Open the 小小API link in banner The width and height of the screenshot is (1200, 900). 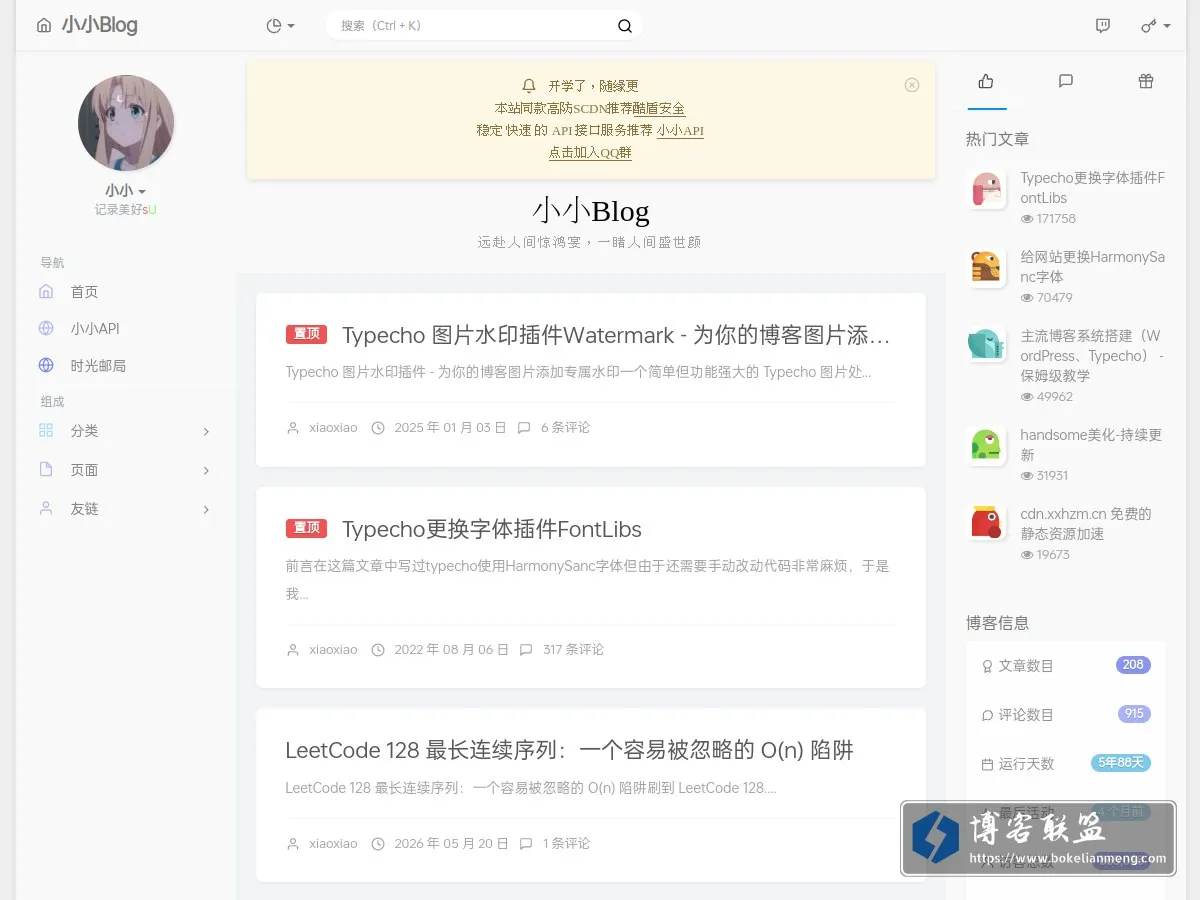point(680,130)
